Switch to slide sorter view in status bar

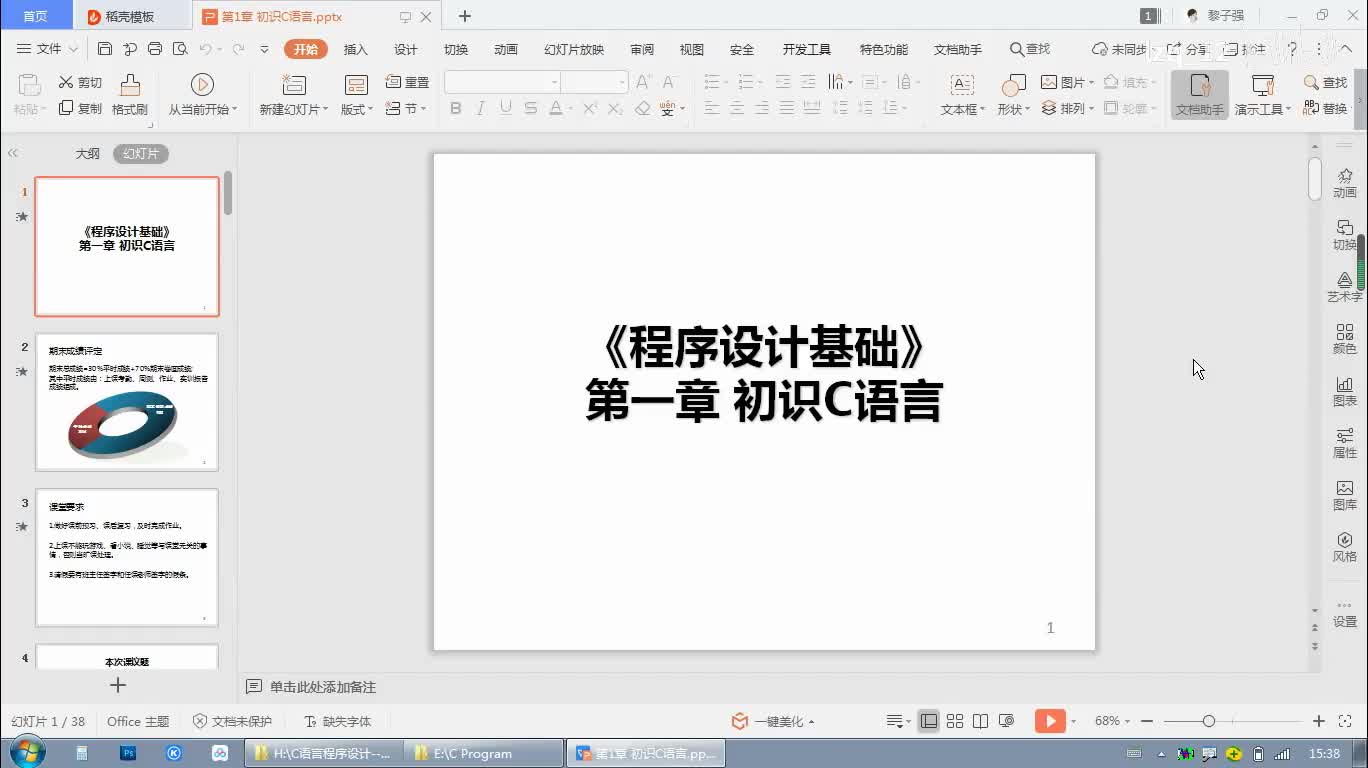955,721
